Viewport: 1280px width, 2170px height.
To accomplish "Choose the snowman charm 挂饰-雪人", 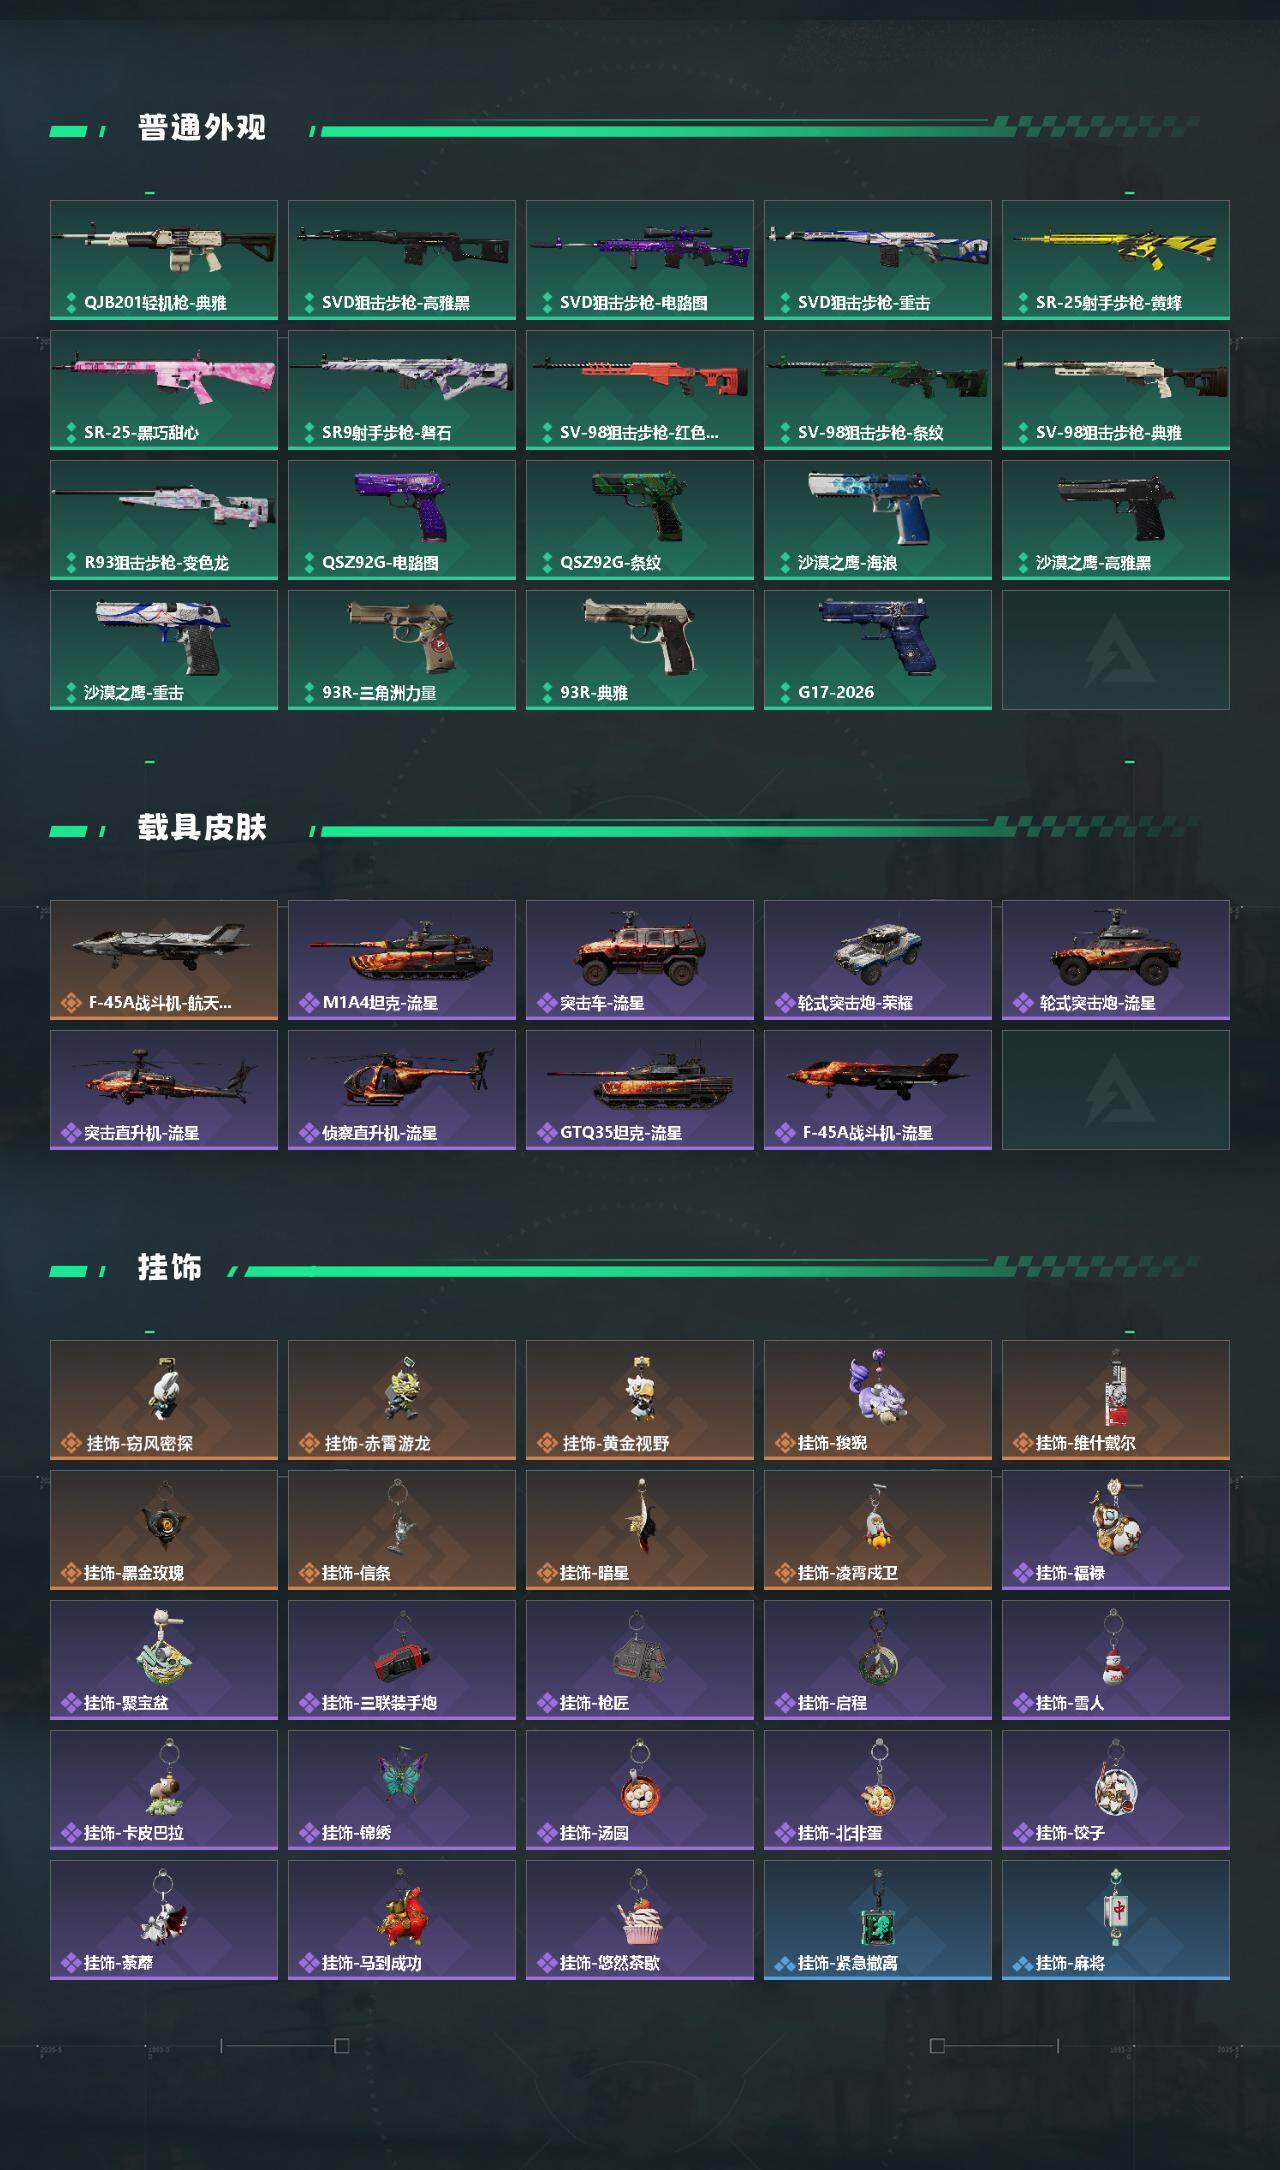I will point(1116,1660).
